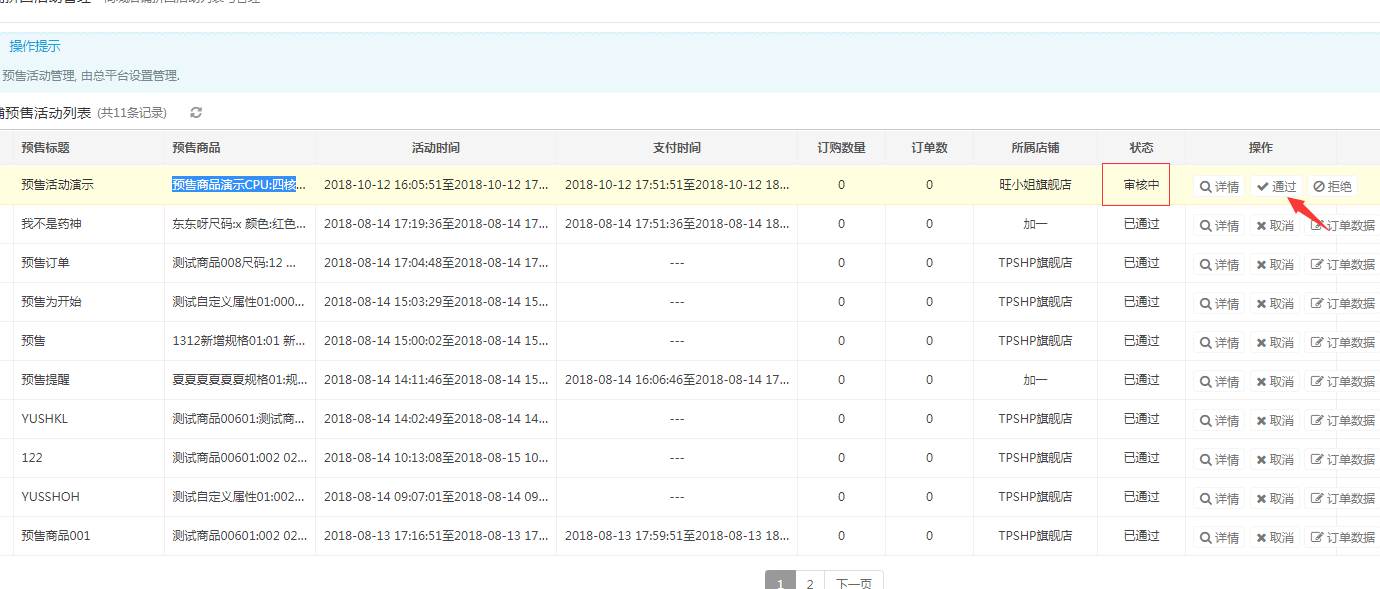View 详情 of 预售订单 row

(x=1219, y=265)
